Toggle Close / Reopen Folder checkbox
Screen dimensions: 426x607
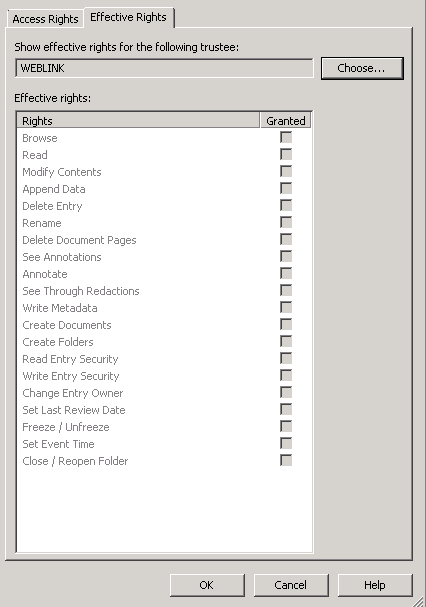pos(286,461)
